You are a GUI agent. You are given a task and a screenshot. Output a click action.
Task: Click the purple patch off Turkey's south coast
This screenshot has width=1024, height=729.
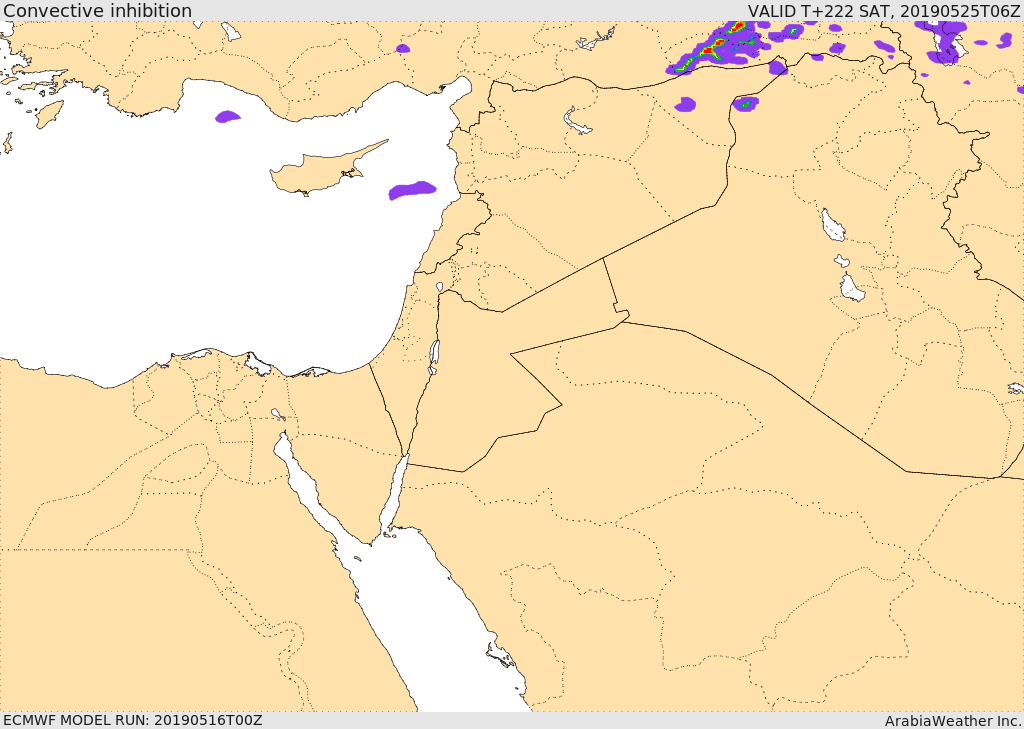[x=228, y=117]
